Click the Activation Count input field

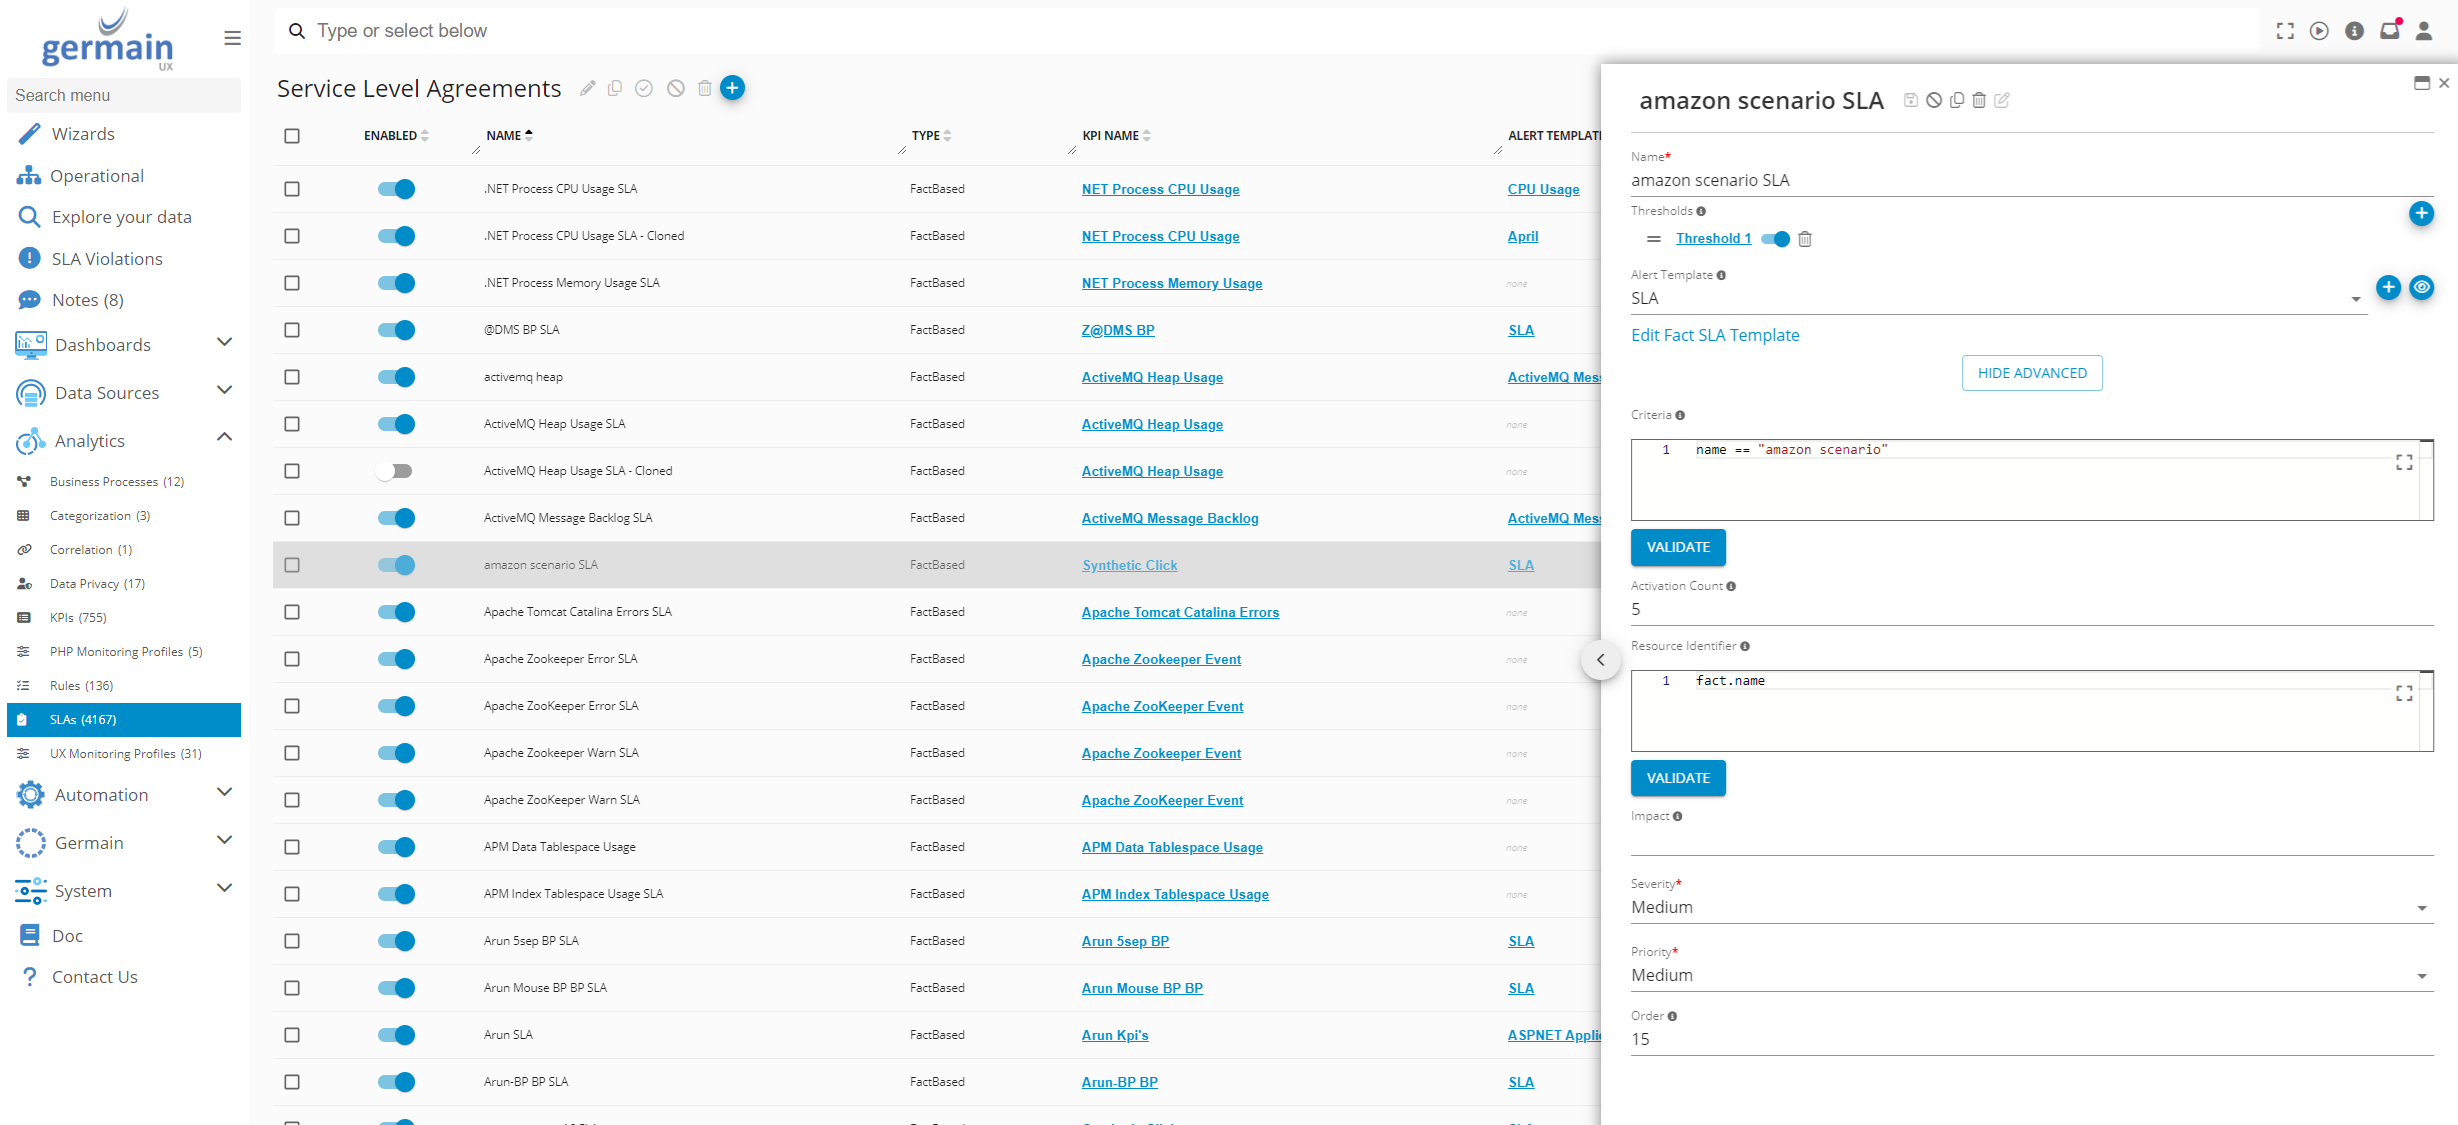tap(2030, 609)
